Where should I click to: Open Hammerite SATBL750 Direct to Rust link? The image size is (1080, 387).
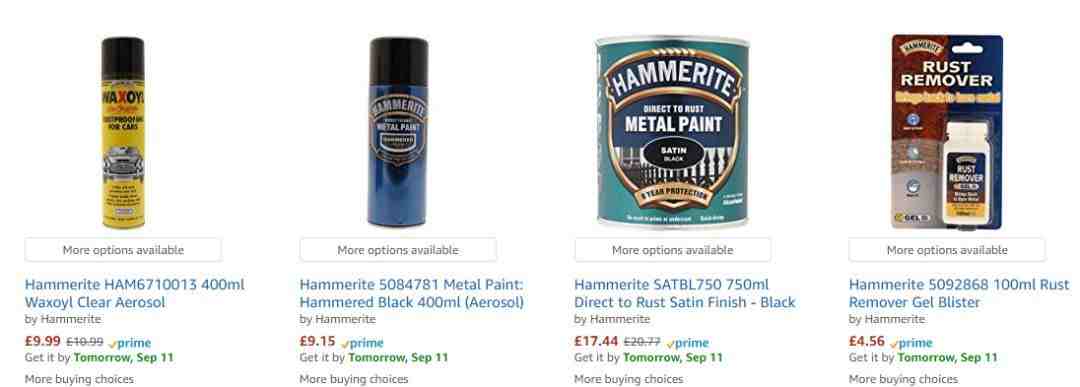point(685,293)
